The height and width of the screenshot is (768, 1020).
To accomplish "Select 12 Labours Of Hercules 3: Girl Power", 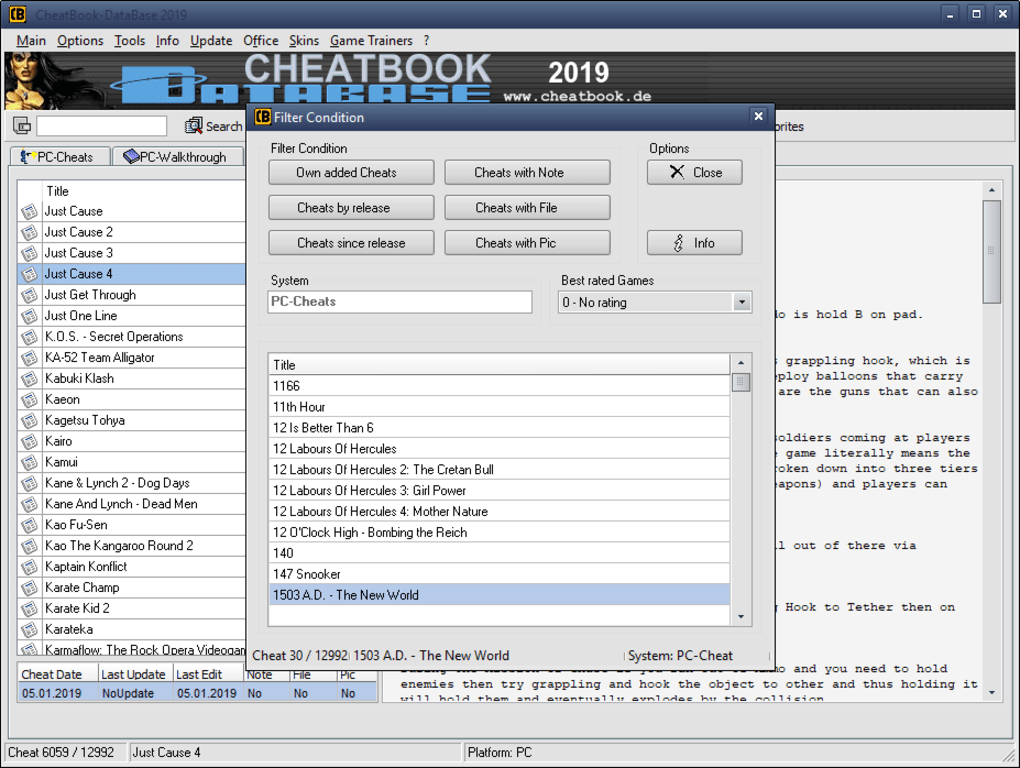I will 500,490.
